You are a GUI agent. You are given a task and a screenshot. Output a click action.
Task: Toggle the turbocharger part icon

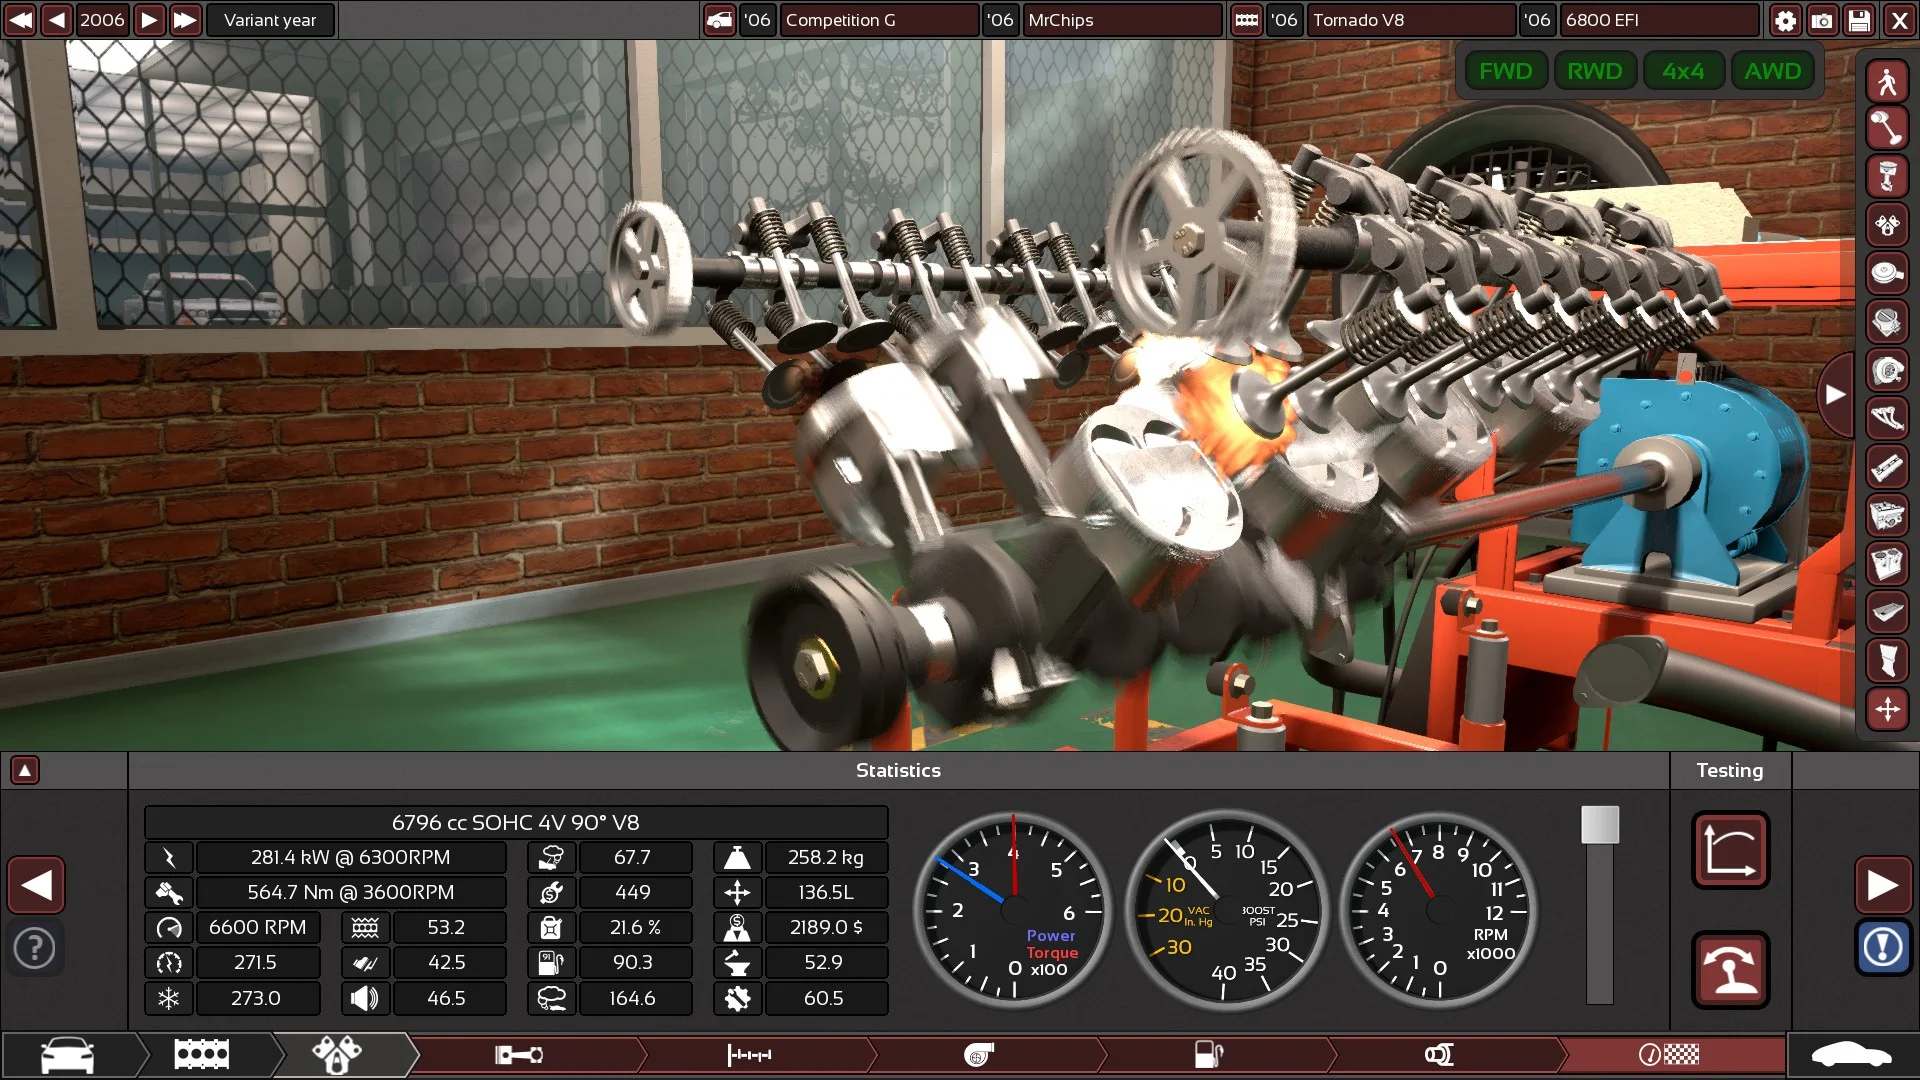pyautogui.click(x=1887, y=371)
